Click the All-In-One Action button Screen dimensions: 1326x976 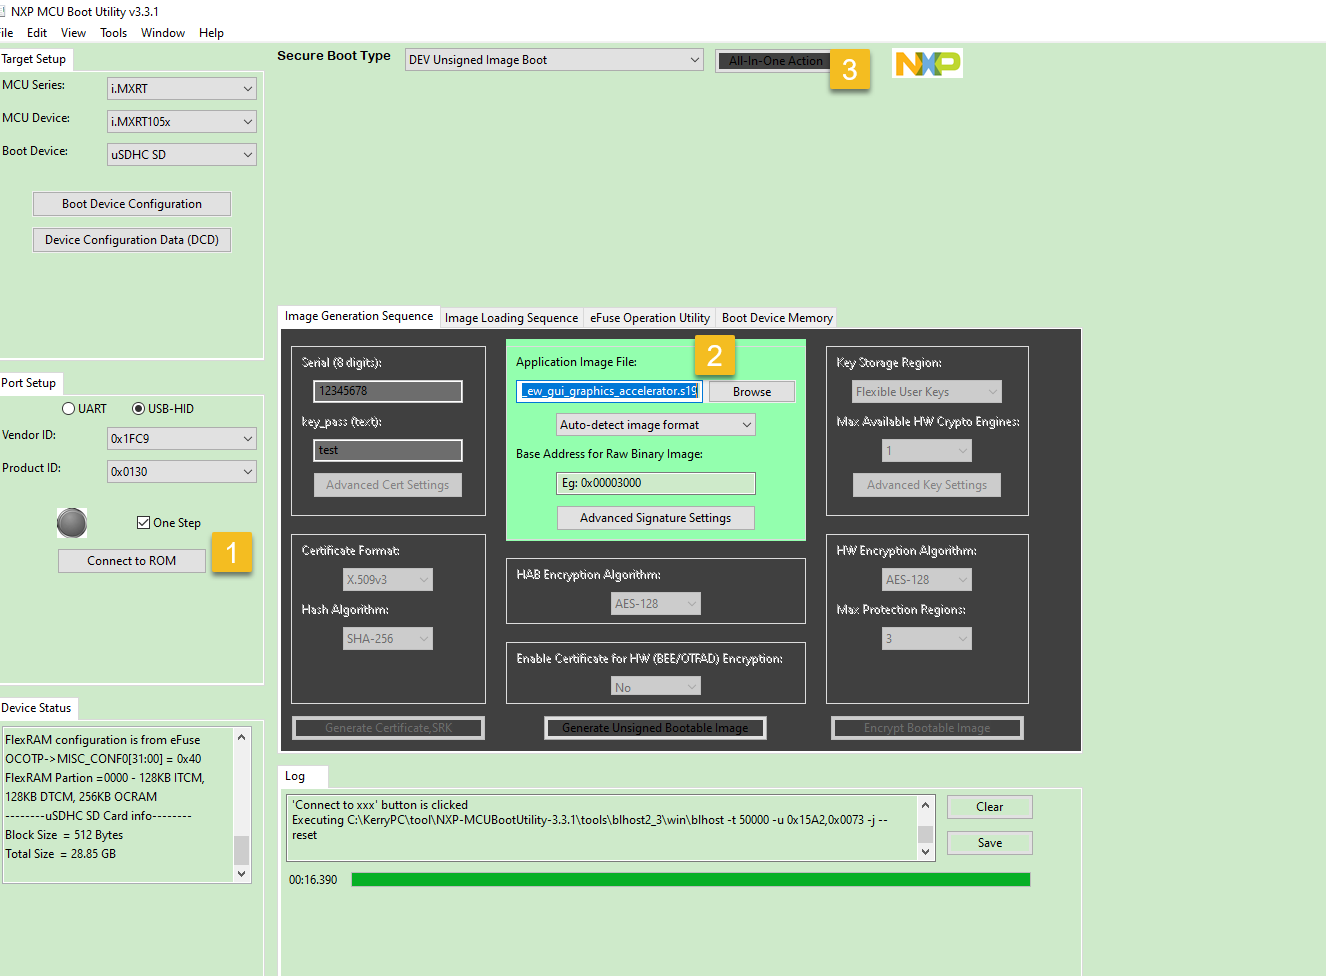(774, 61)
